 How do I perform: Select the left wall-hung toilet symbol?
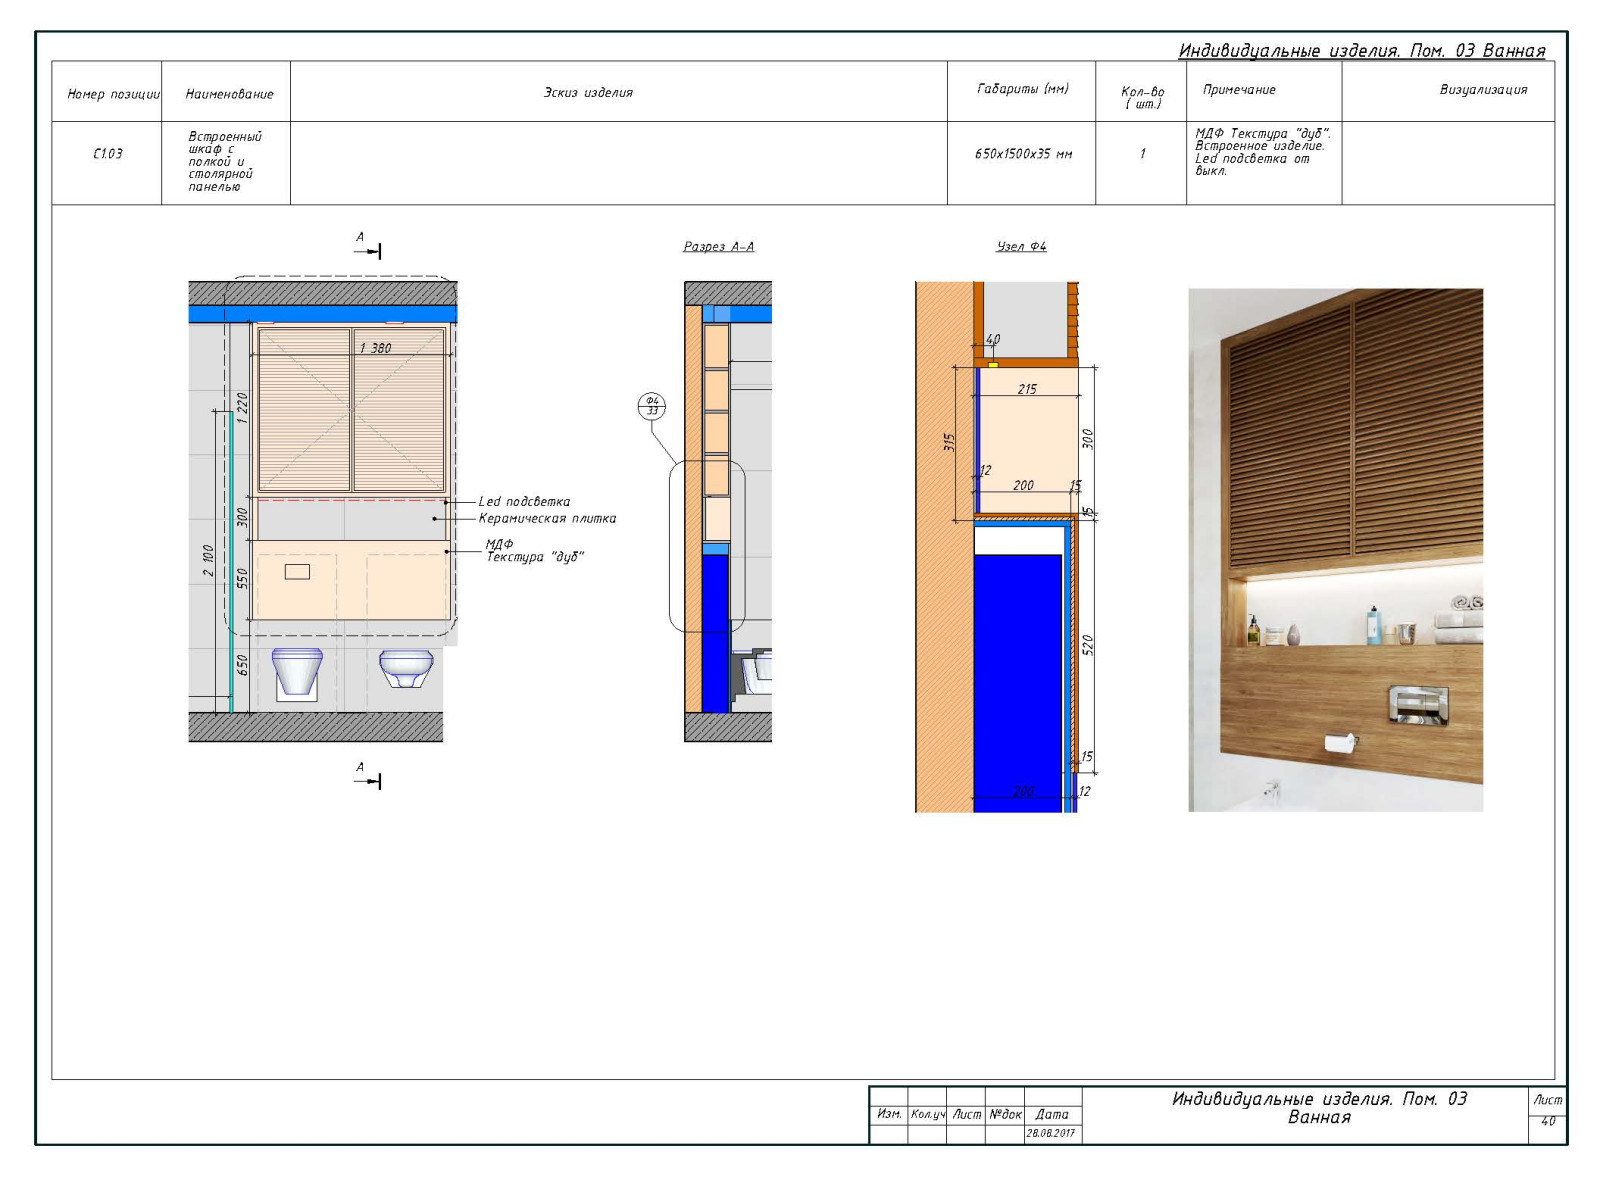tap(297, 671)
